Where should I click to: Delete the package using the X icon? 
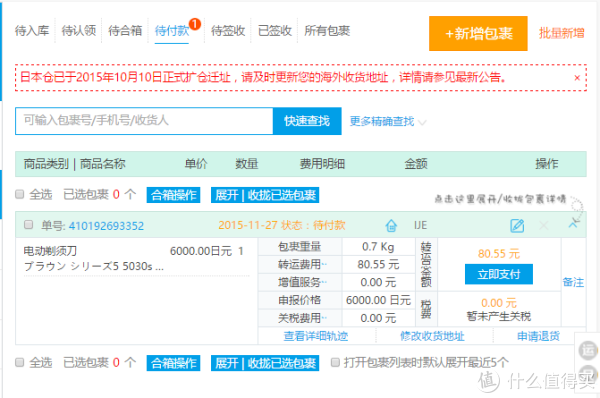point(544,225)
